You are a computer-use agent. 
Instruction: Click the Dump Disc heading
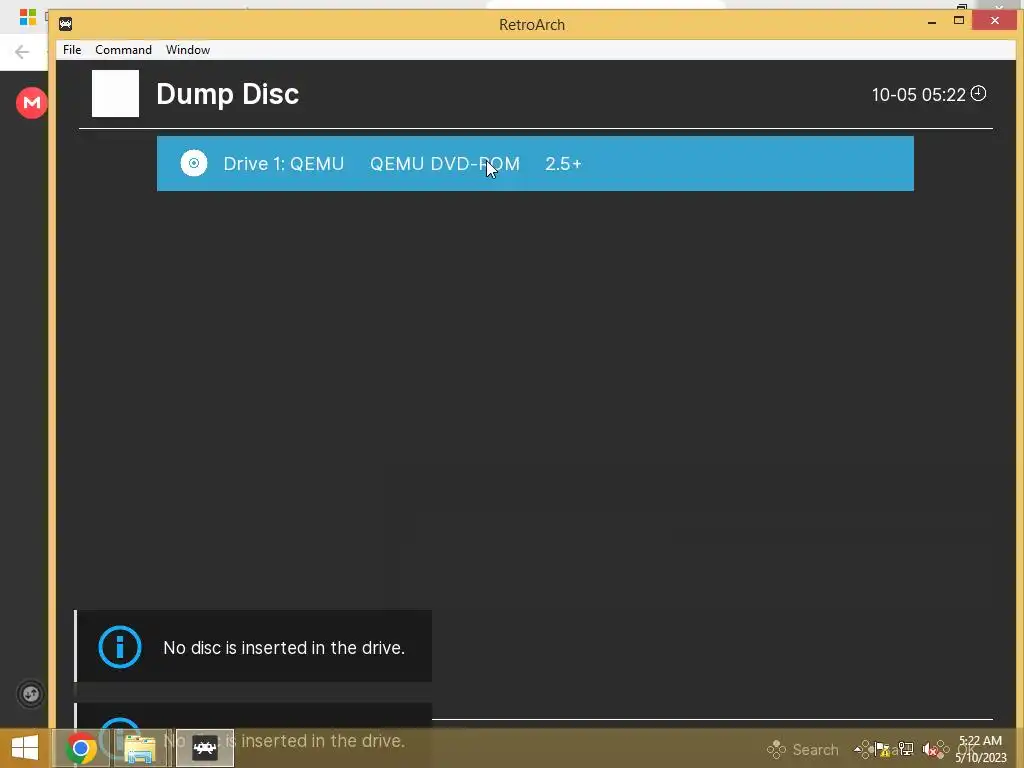click(x=227, y=94)
